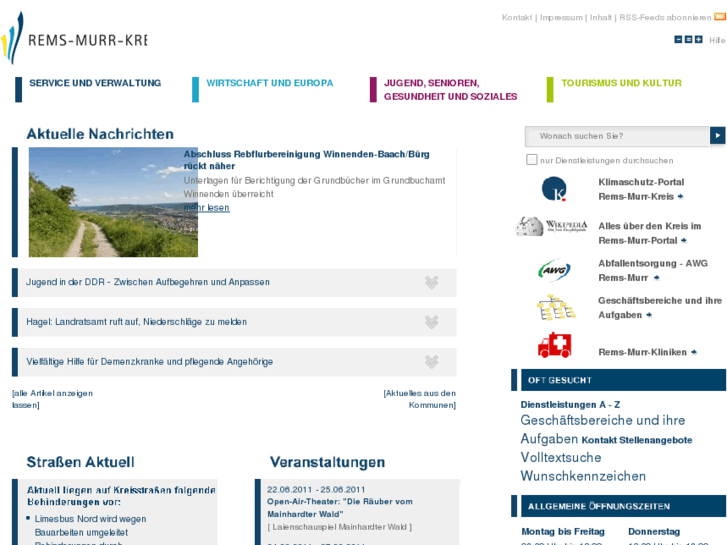Click the Wikipedia logo

pos(551,226)
